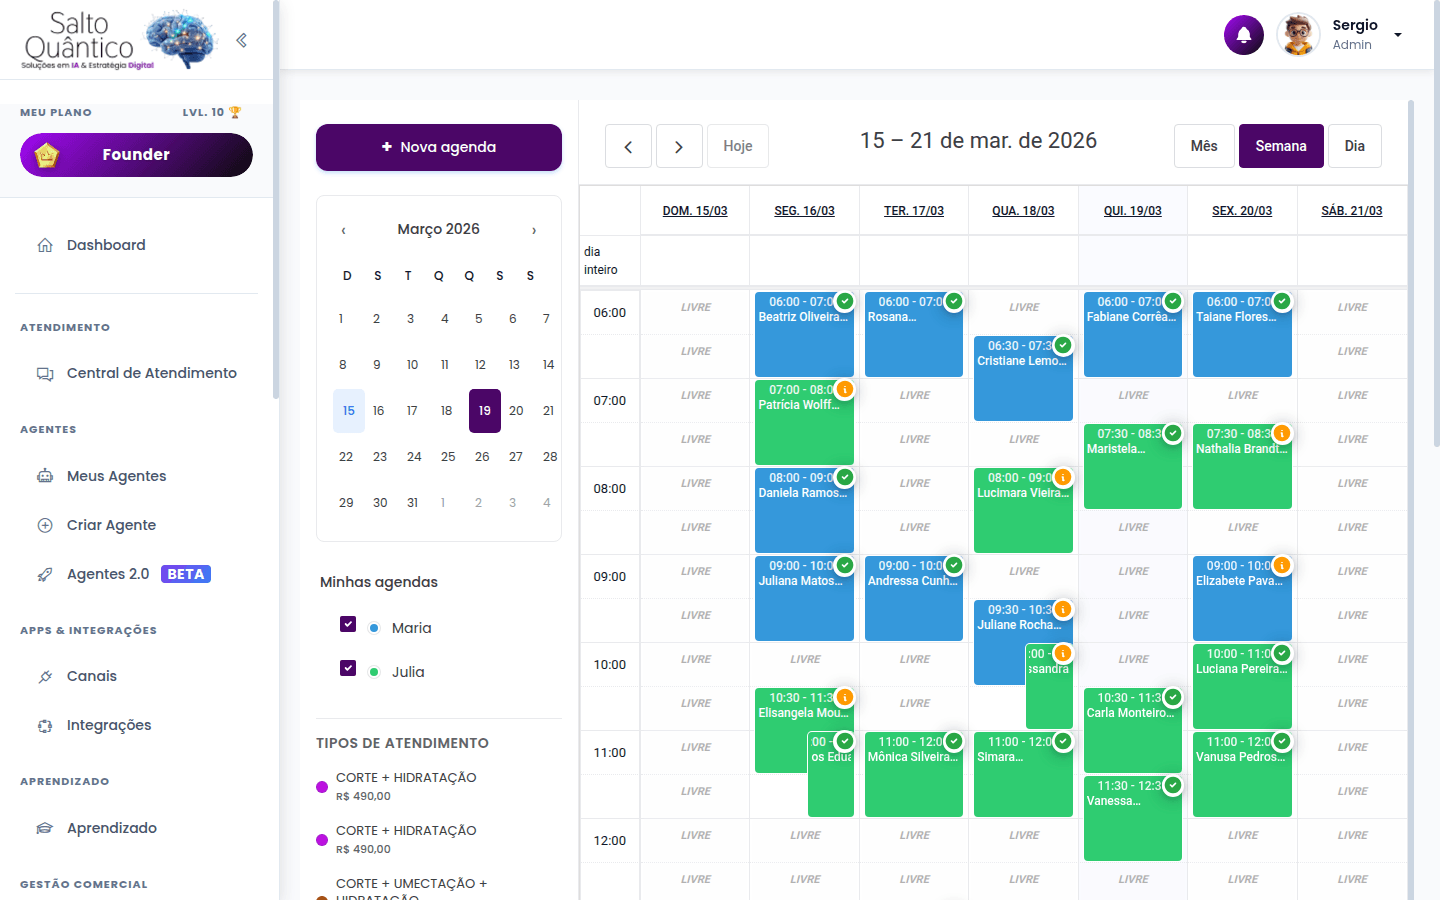Click the Founder plan badge

(136, 155)
